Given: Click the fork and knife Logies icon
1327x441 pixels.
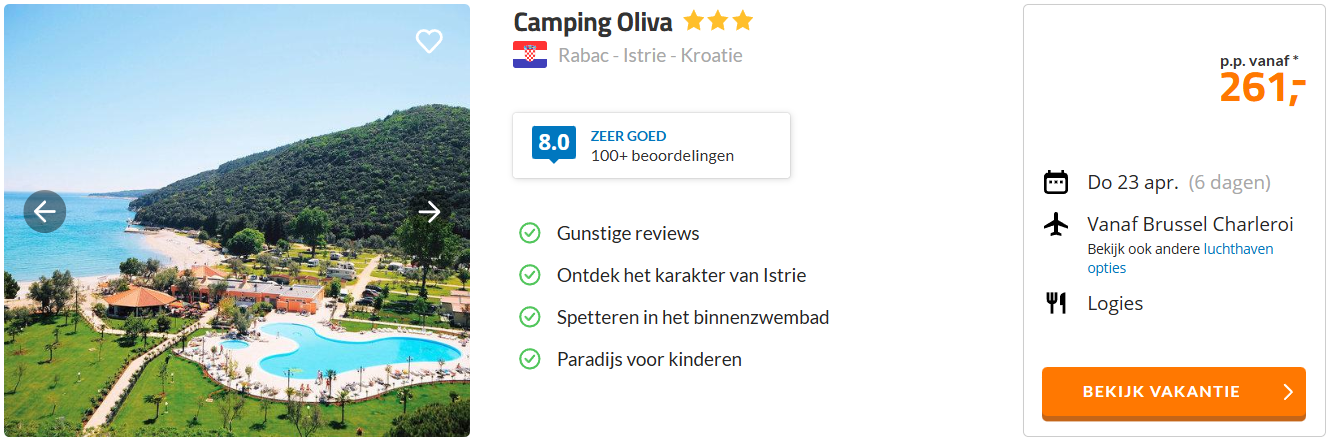Looking at the screenshot, I should [1056, 303].
